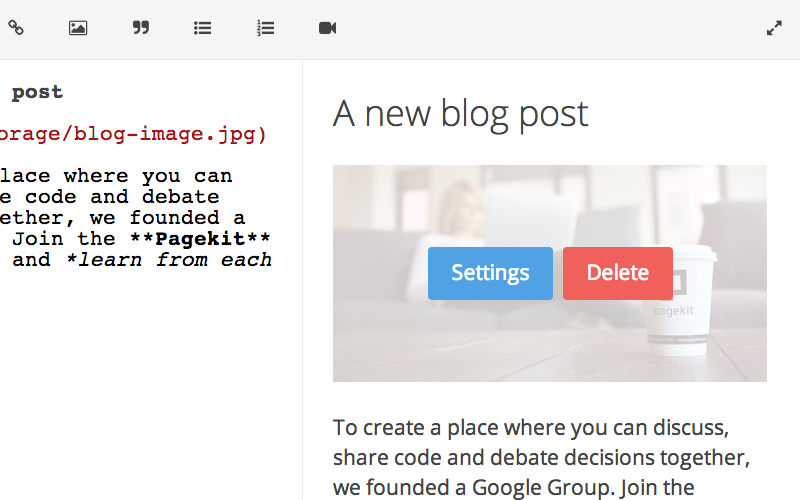The height and width of the screenshot is (500, 800).
Task: Click the 'A new blog post' heading
Action: coord(461,114)
